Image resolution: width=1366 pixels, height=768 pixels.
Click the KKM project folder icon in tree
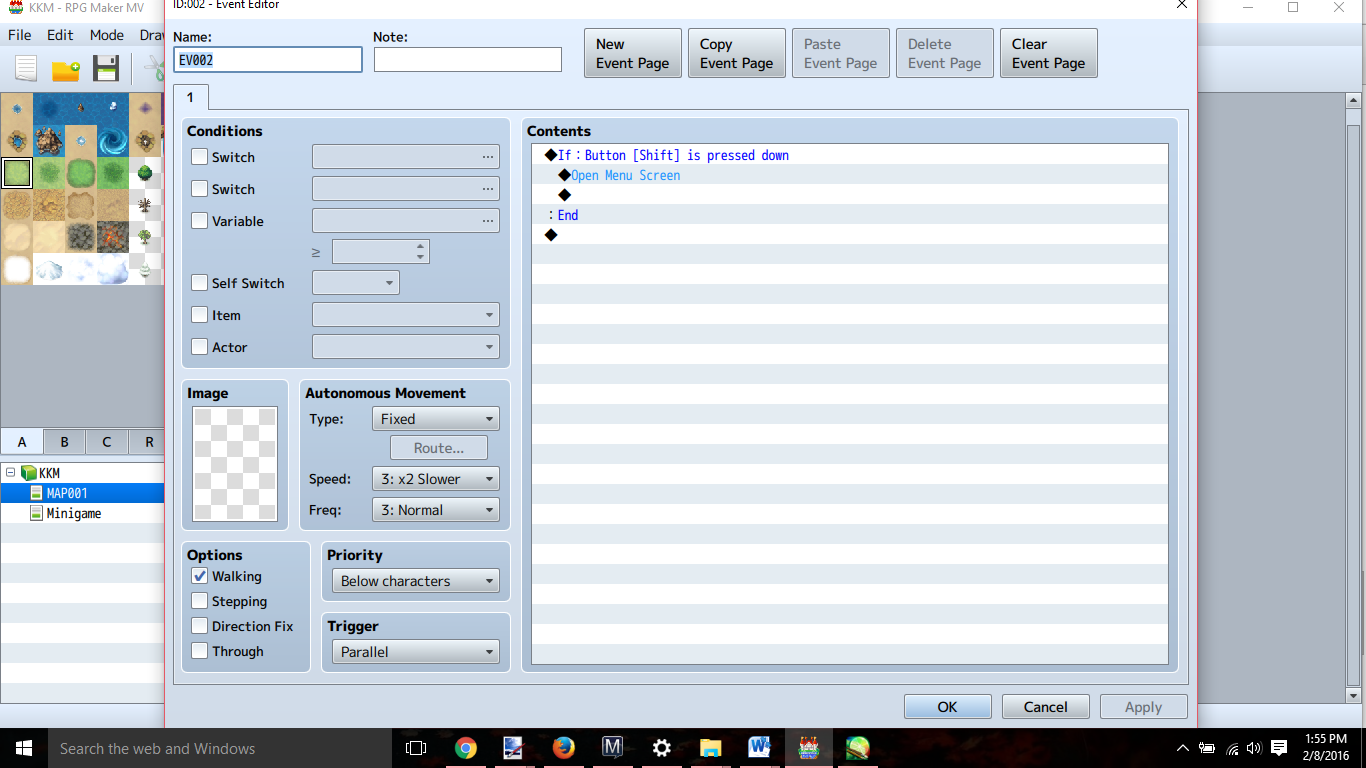coord(28,473)
